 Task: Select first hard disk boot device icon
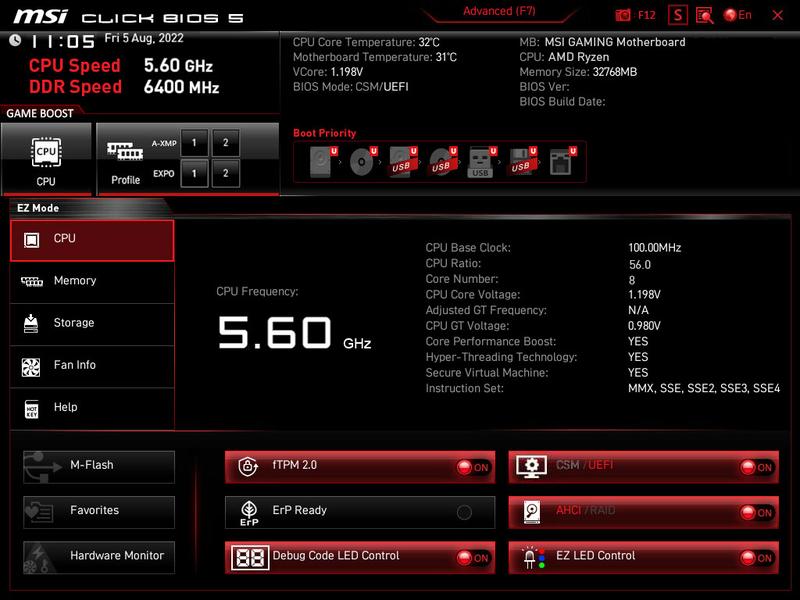[322, 162]
